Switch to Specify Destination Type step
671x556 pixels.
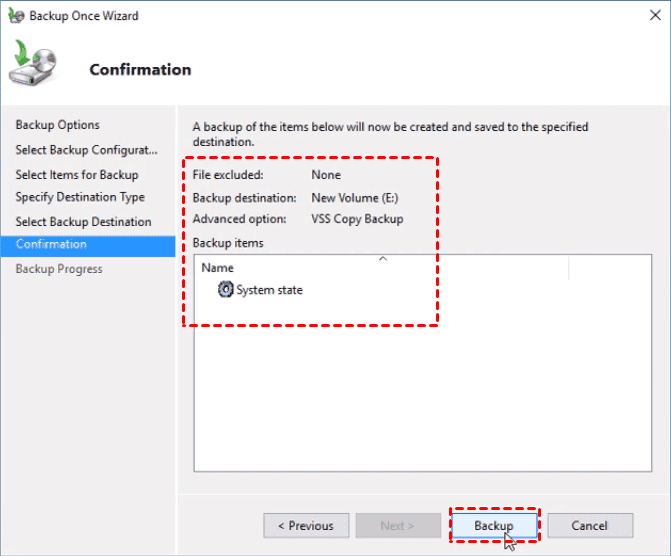pos(80,197)
